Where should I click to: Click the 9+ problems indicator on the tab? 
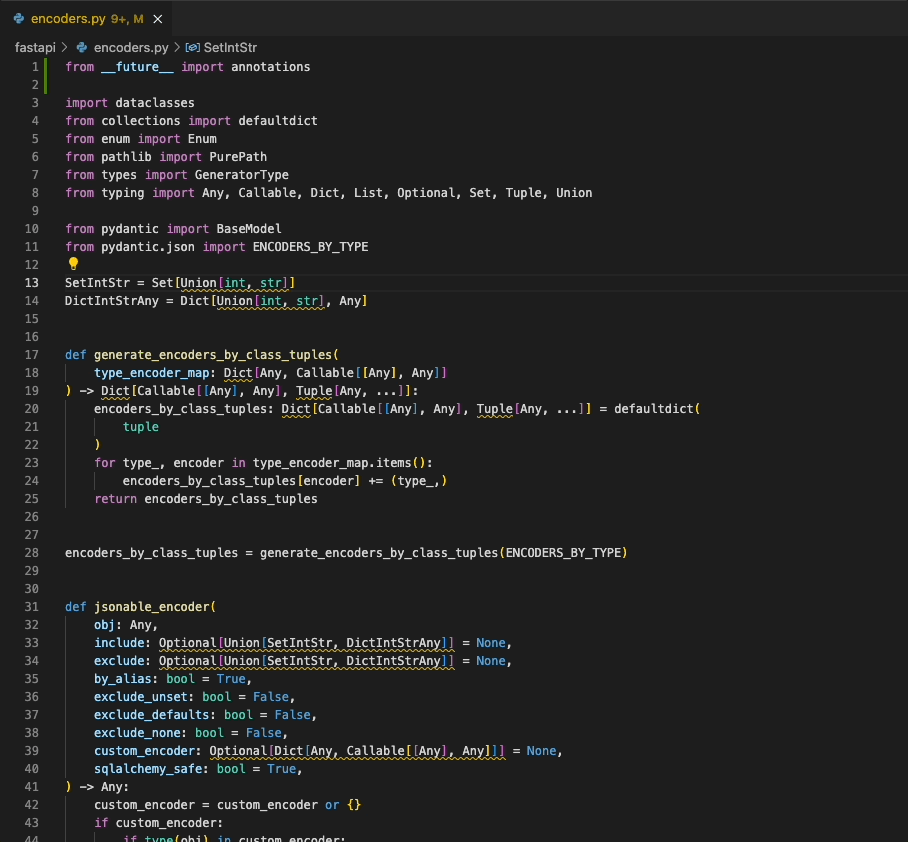click(x=119, y=17)
